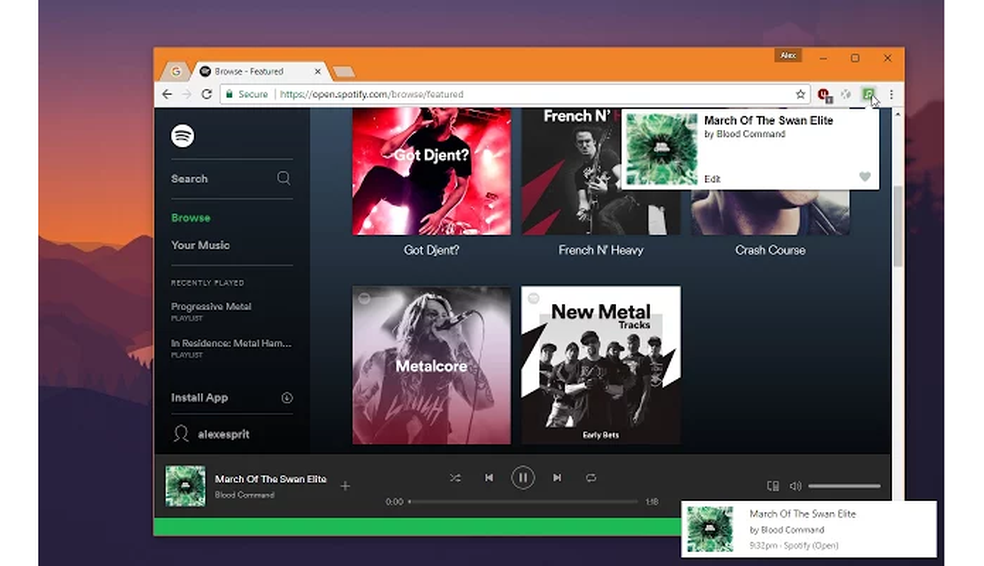Go forward in browser
Viewport: 984px width, 566px height.
[x=186, y=94]
